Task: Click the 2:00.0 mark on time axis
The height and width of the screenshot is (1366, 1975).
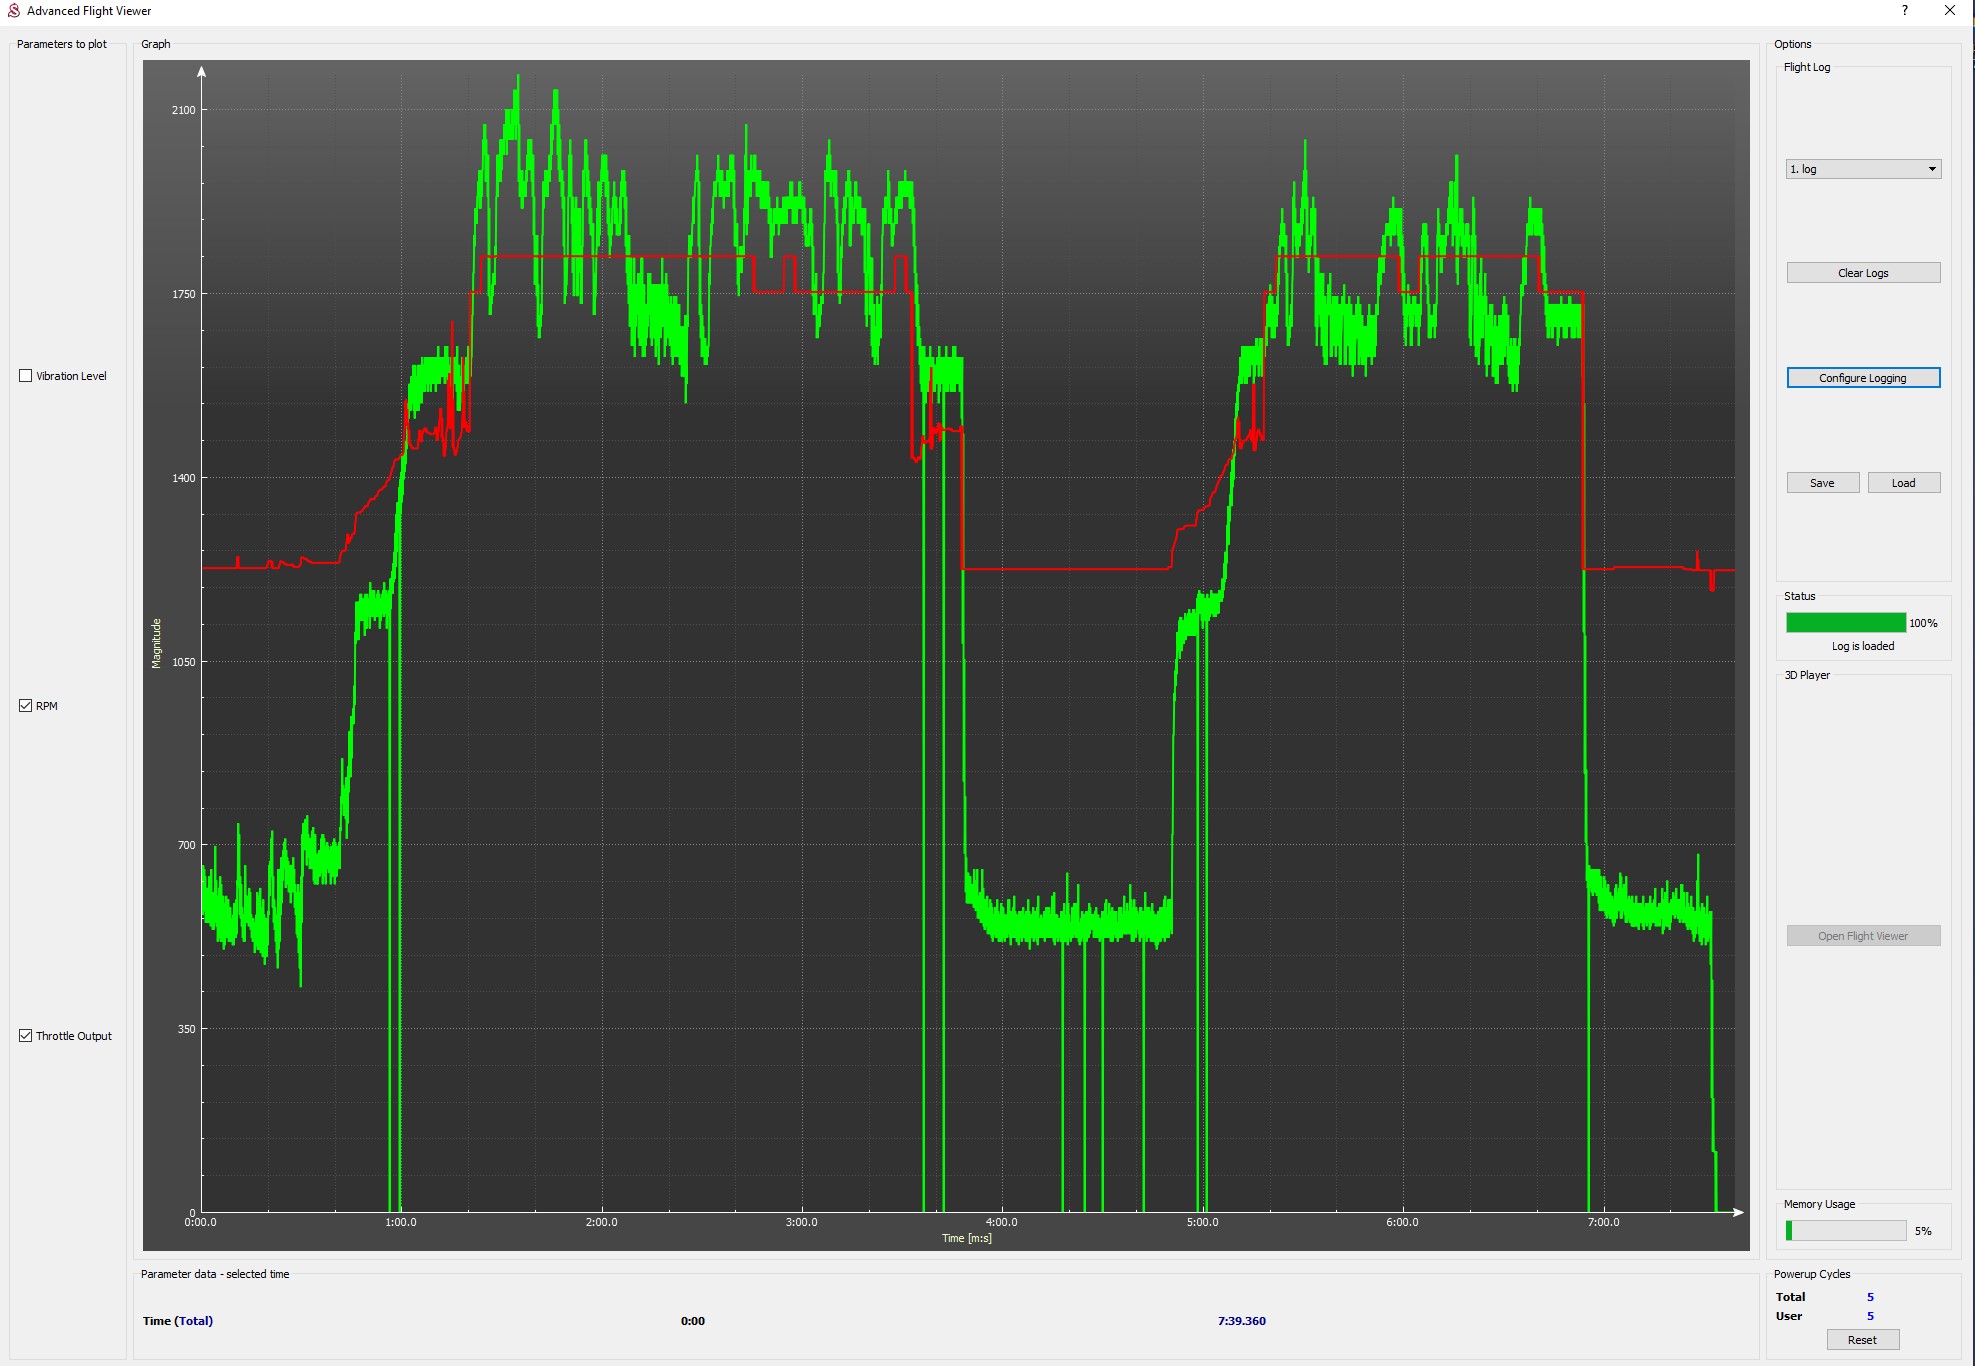Action: (601, 1222)
